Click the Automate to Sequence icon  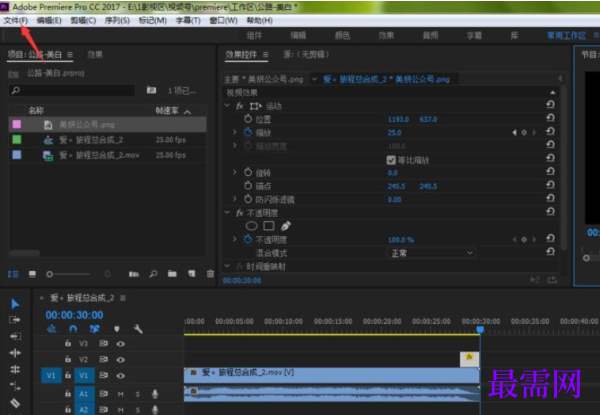tap(134, 274)
